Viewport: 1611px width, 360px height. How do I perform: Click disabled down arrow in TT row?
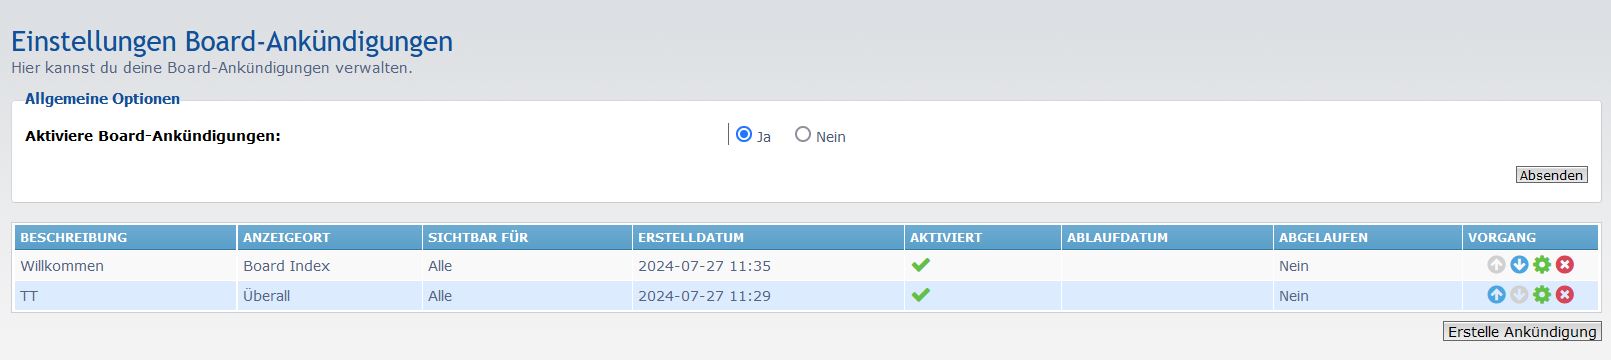1519,295
